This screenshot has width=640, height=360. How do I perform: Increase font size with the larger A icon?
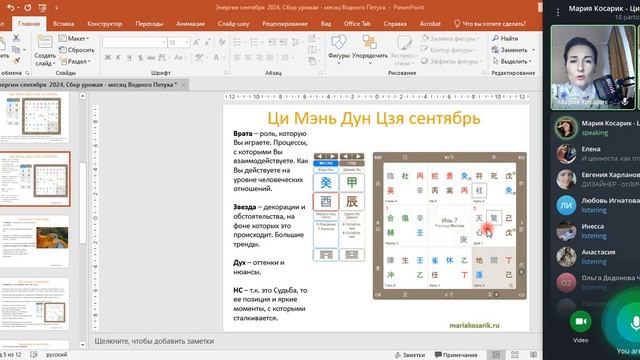click(196, 42)
